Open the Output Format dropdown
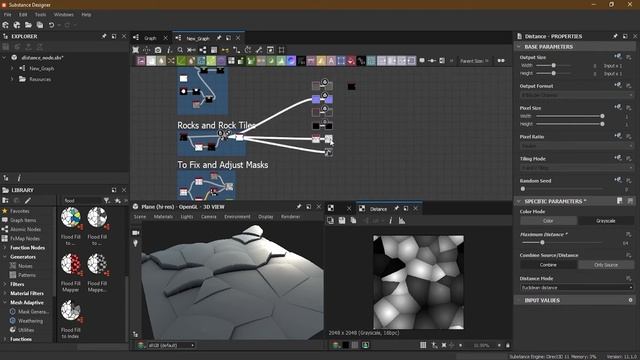This screenshot has width=640, height=360. coord(577,95)
